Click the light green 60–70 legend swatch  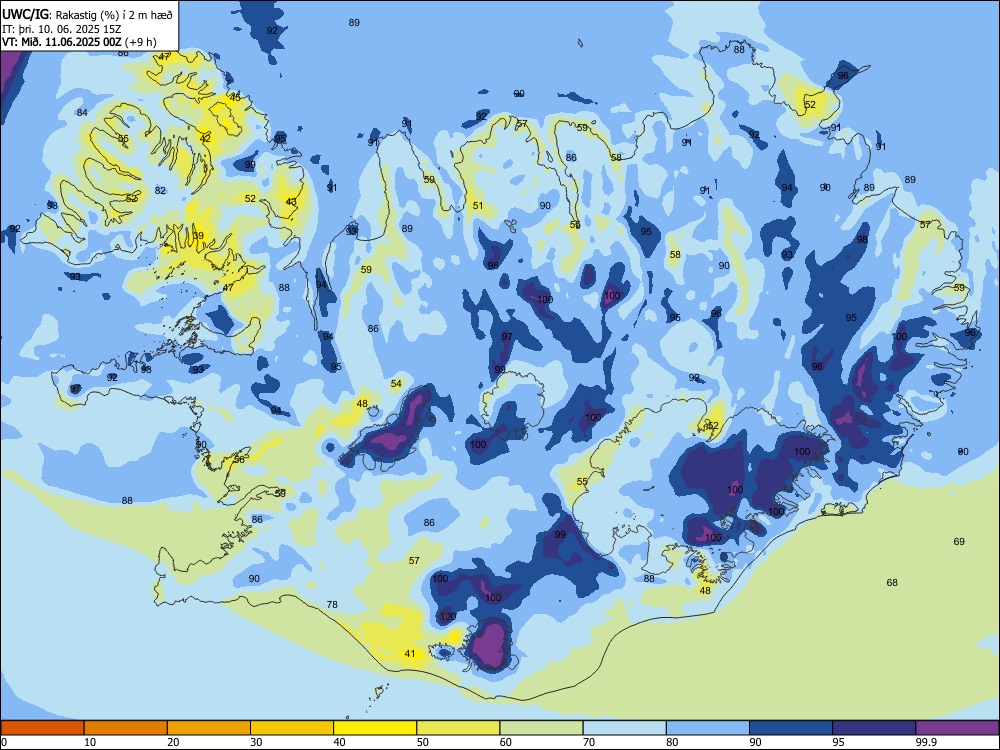pyautogui.click(x=541, y=728)
